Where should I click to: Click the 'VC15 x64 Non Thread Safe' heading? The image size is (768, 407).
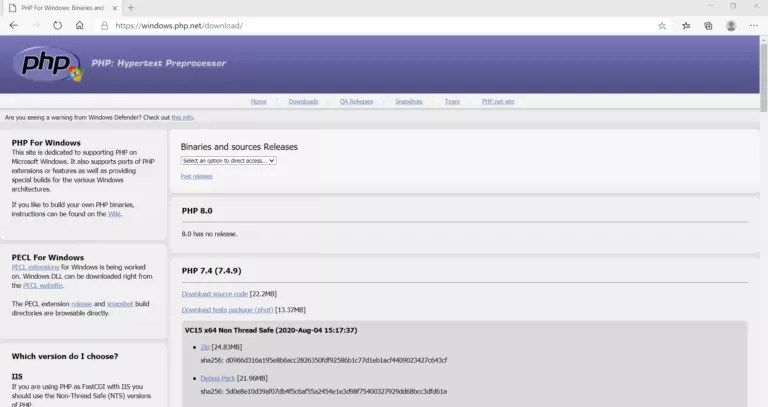(271, 331)
